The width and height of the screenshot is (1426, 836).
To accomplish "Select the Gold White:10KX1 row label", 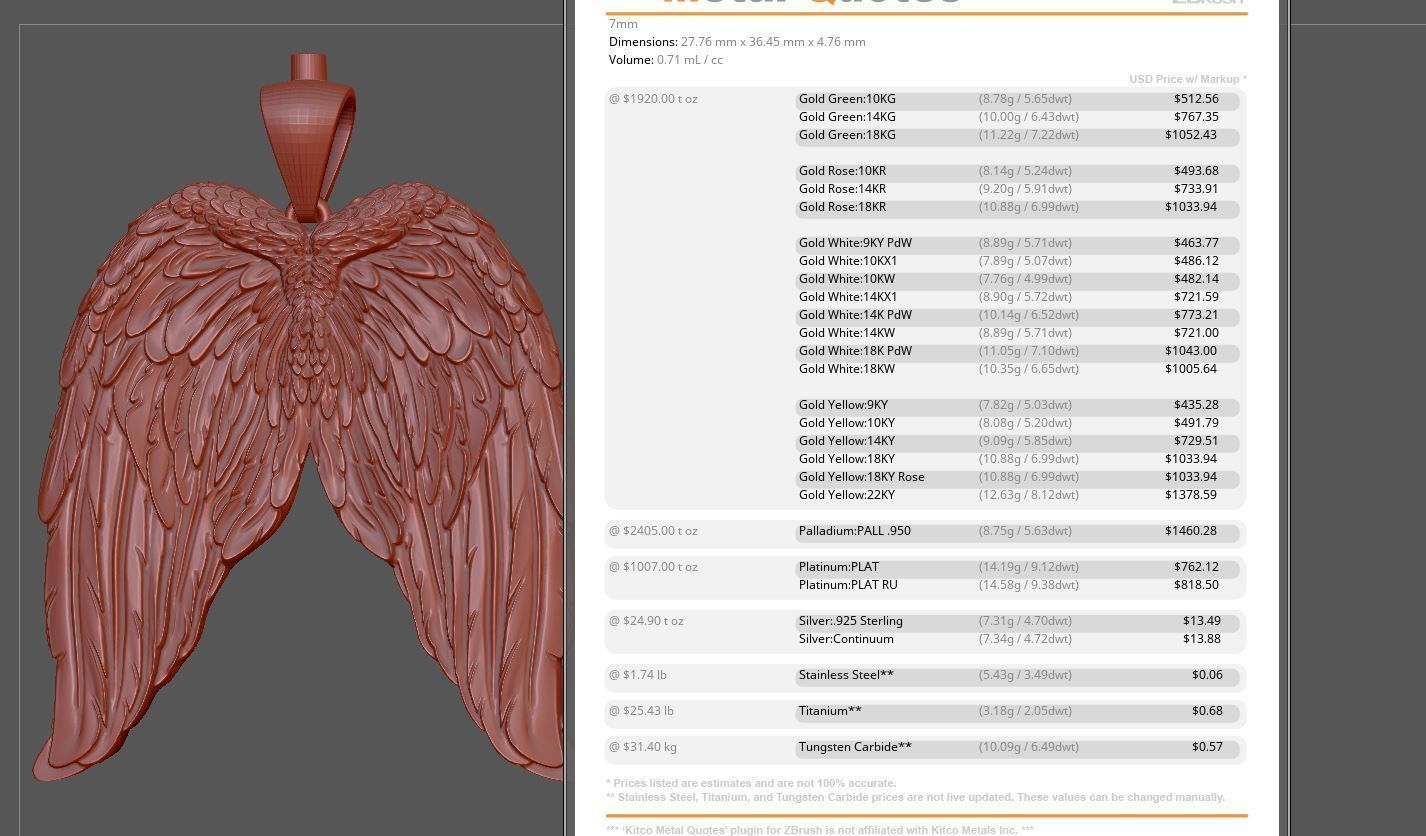I will [848, 261].
